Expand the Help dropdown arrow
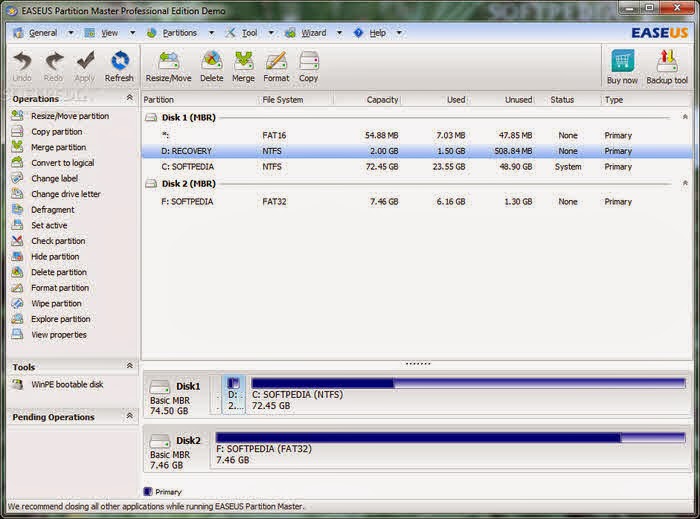This screenshot has width=700, height=519. 399,33
